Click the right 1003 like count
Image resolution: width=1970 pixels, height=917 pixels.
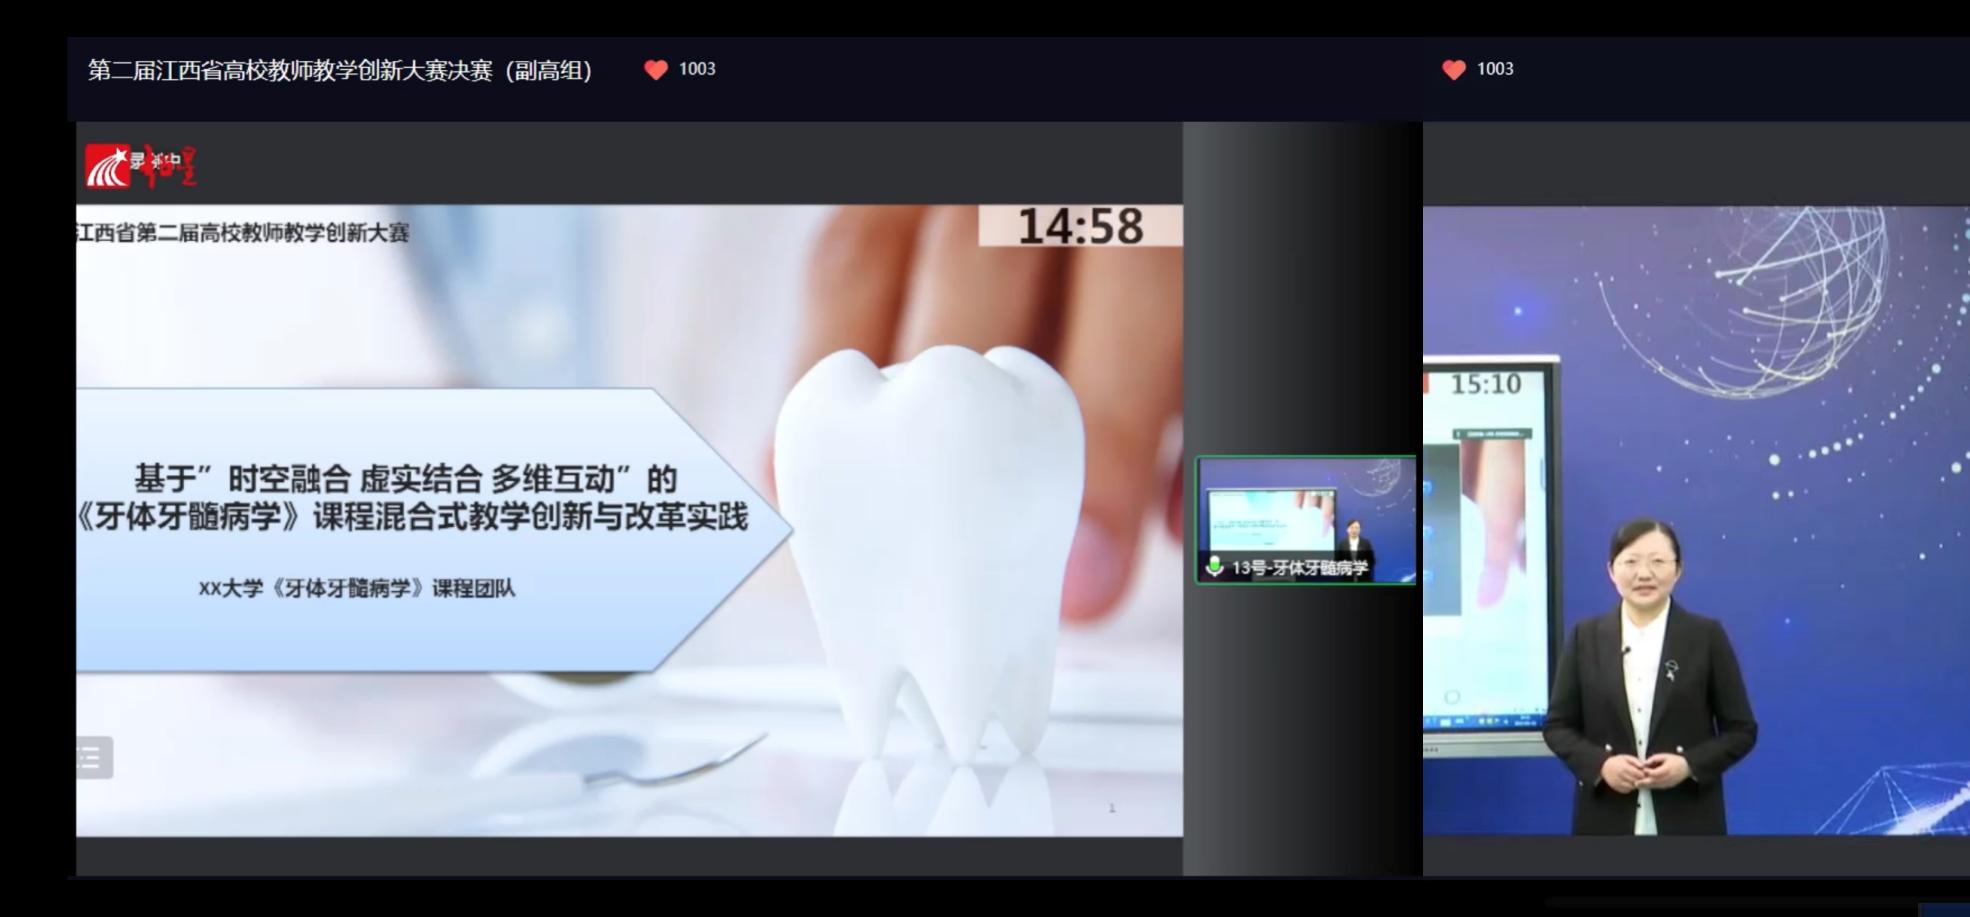[x=1495, y=69]
